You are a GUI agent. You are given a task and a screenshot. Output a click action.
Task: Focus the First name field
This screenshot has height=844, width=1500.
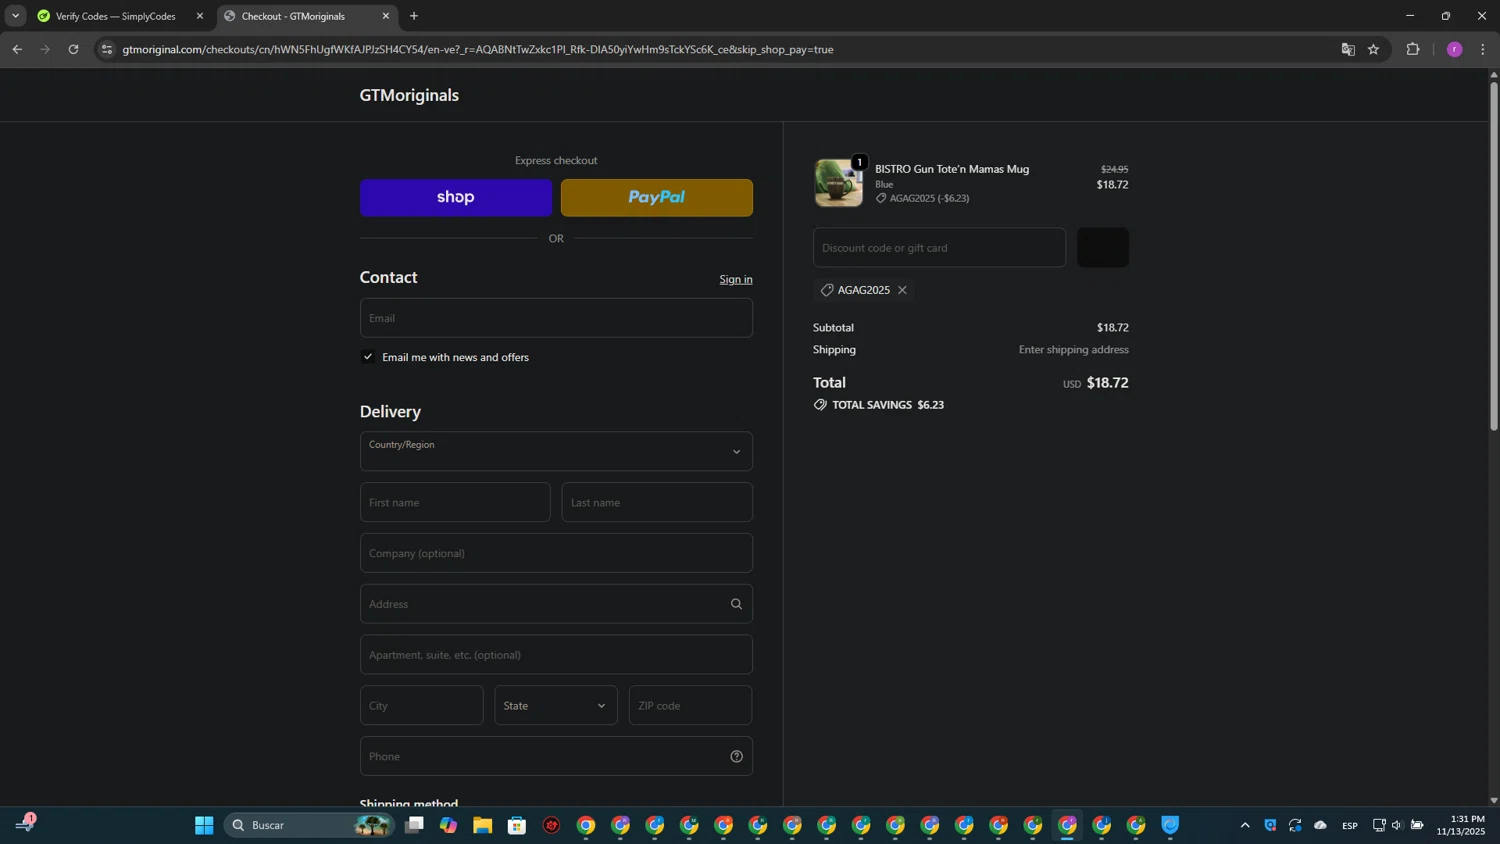pyautogui.click(x=455, y=502)
